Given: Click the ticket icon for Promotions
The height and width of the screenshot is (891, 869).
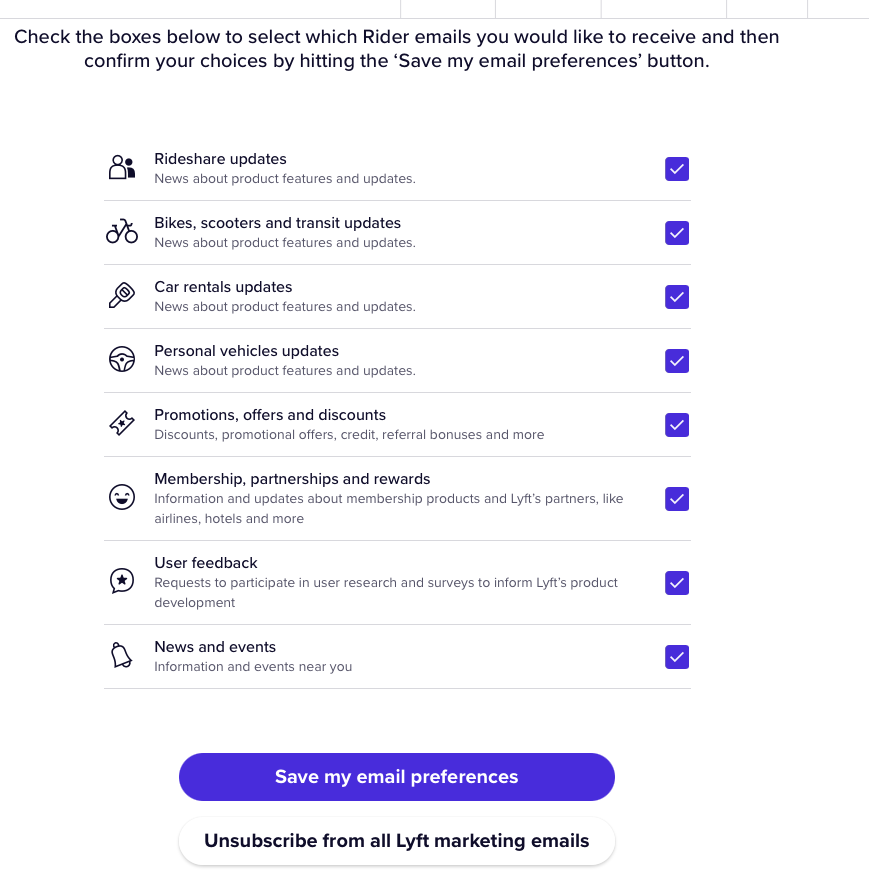Looking at the screenshot, I should [x=122, y=424].
